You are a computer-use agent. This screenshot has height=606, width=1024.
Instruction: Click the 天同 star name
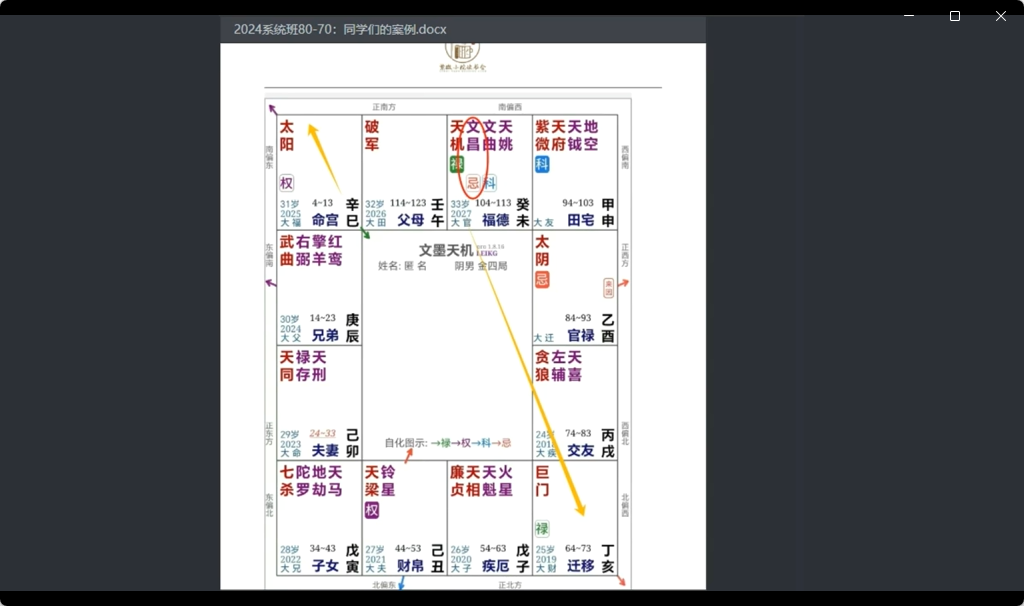click(x=287, y=366)
